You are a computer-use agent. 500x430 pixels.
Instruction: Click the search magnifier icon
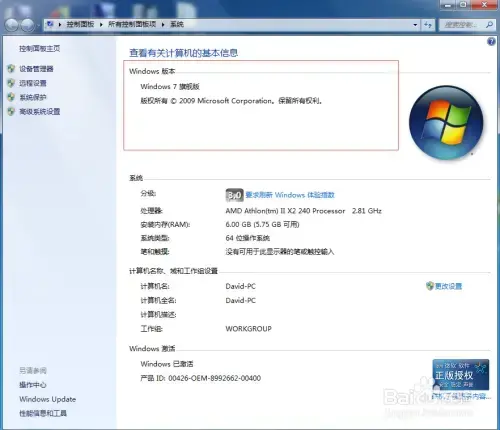pos(489,25)
